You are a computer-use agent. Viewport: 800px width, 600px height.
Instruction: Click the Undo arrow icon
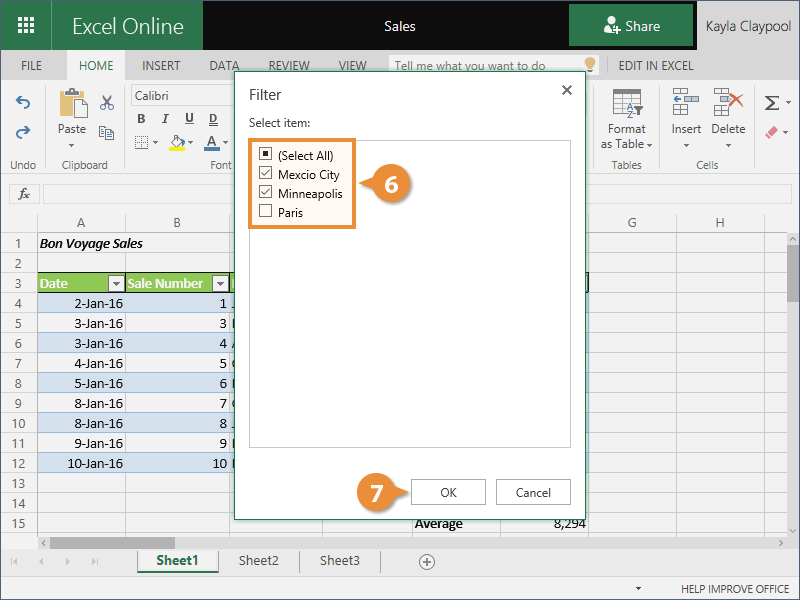(x=23, y=103)
